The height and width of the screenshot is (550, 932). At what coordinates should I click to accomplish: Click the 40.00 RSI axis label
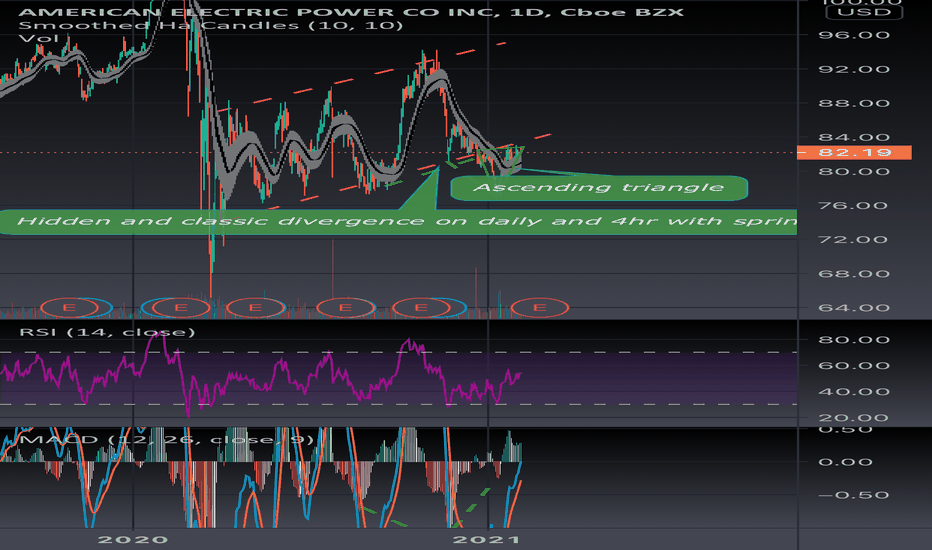[854, 392]
